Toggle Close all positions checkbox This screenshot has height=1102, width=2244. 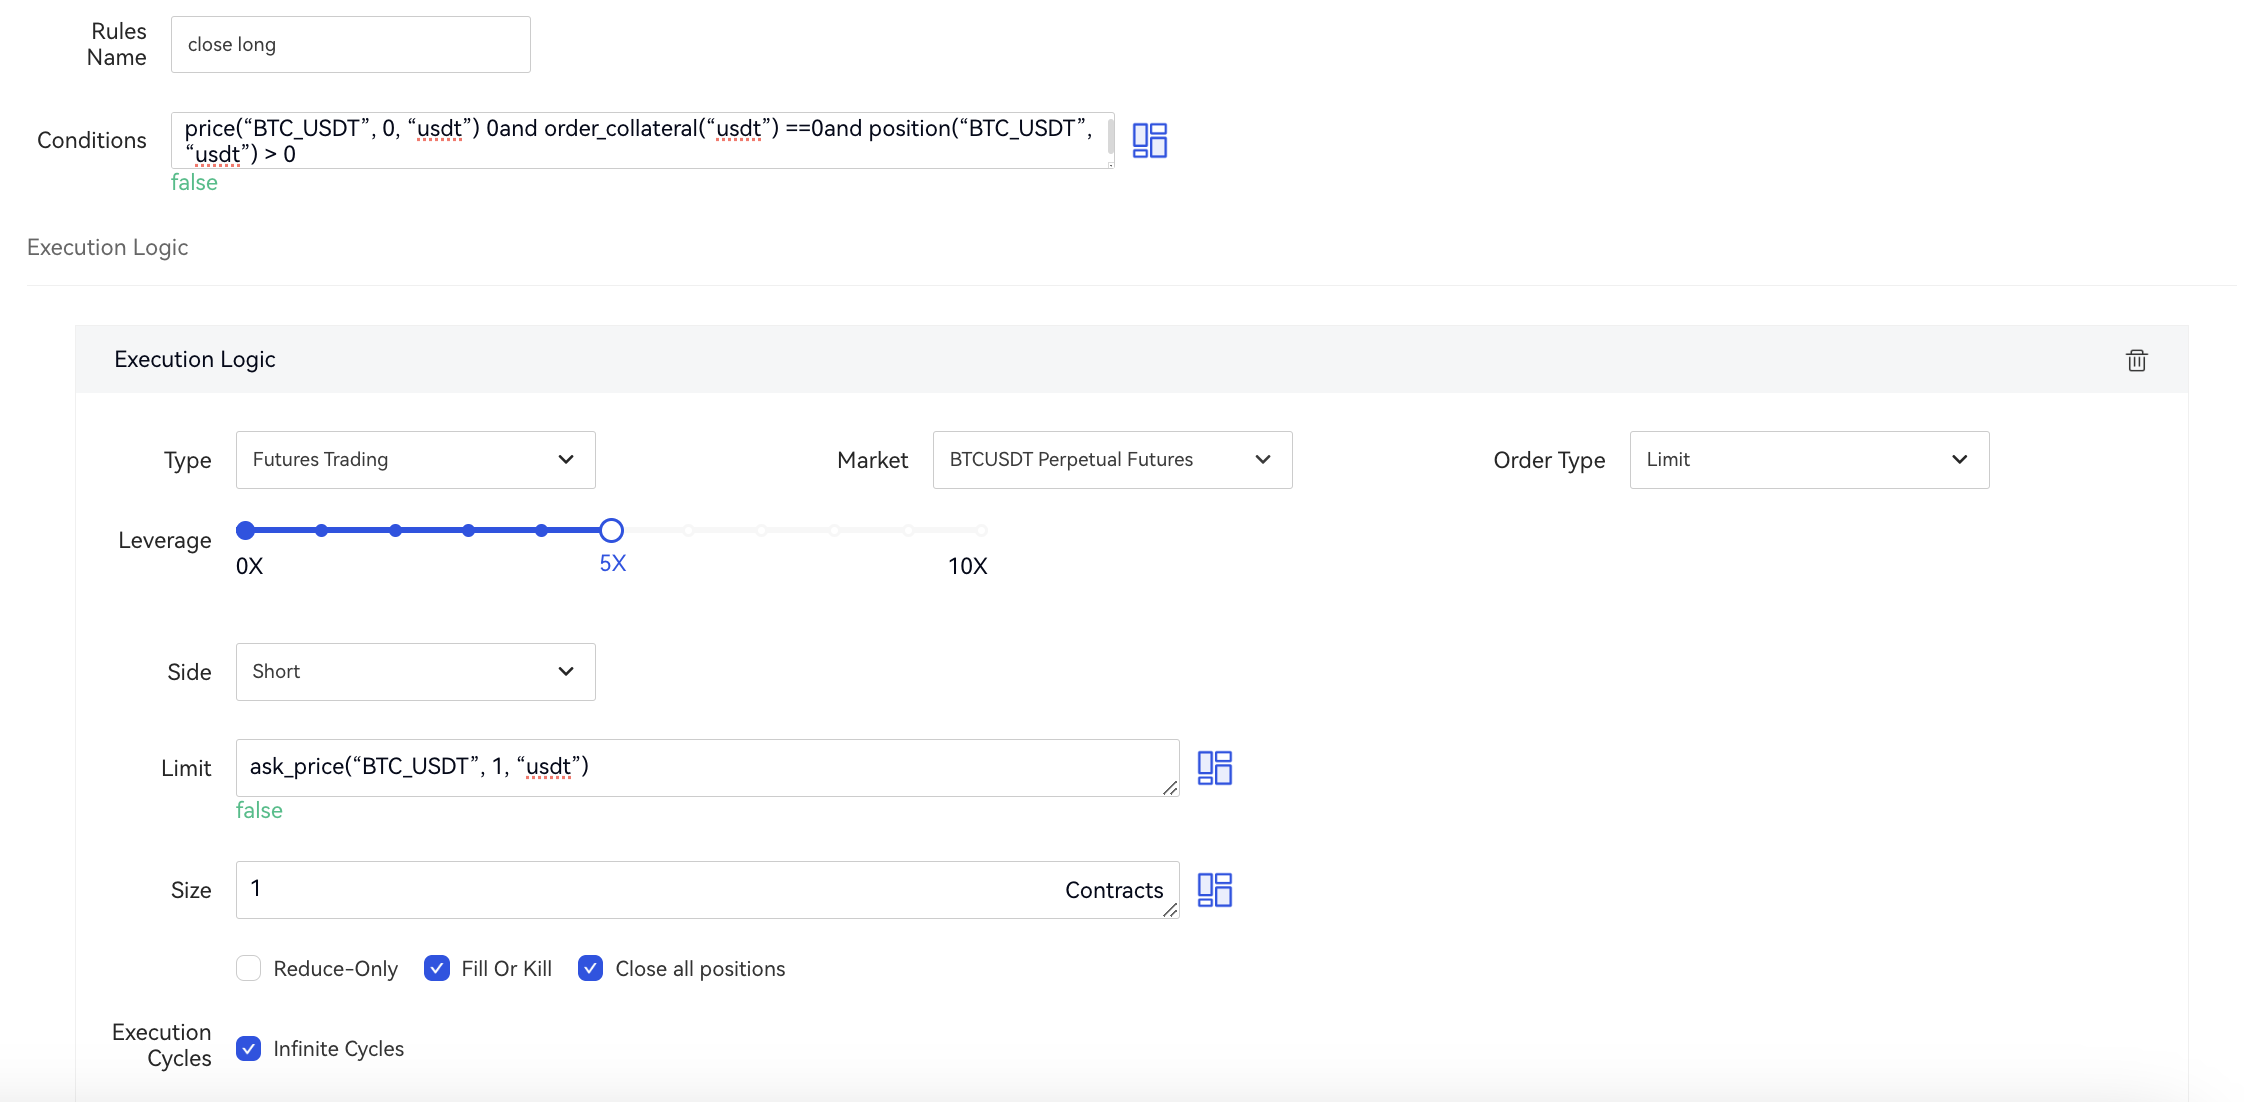(x=591, y=968)
